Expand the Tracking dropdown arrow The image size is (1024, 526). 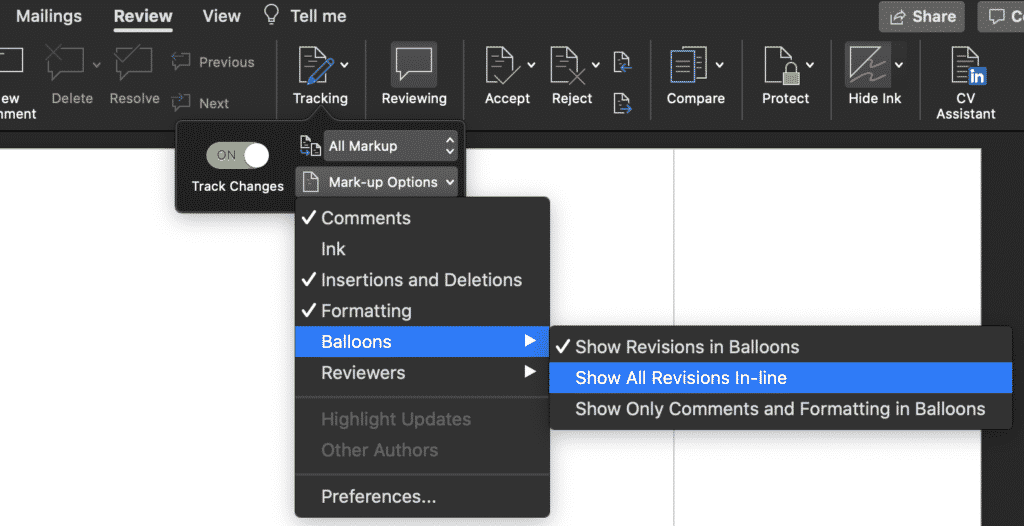[x=344, y=65]
